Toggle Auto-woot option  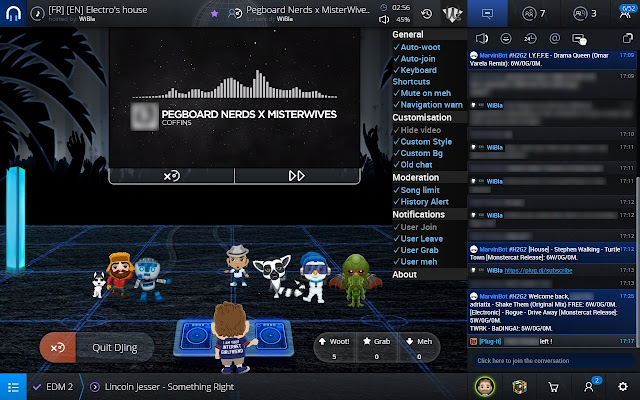(417, 47)
